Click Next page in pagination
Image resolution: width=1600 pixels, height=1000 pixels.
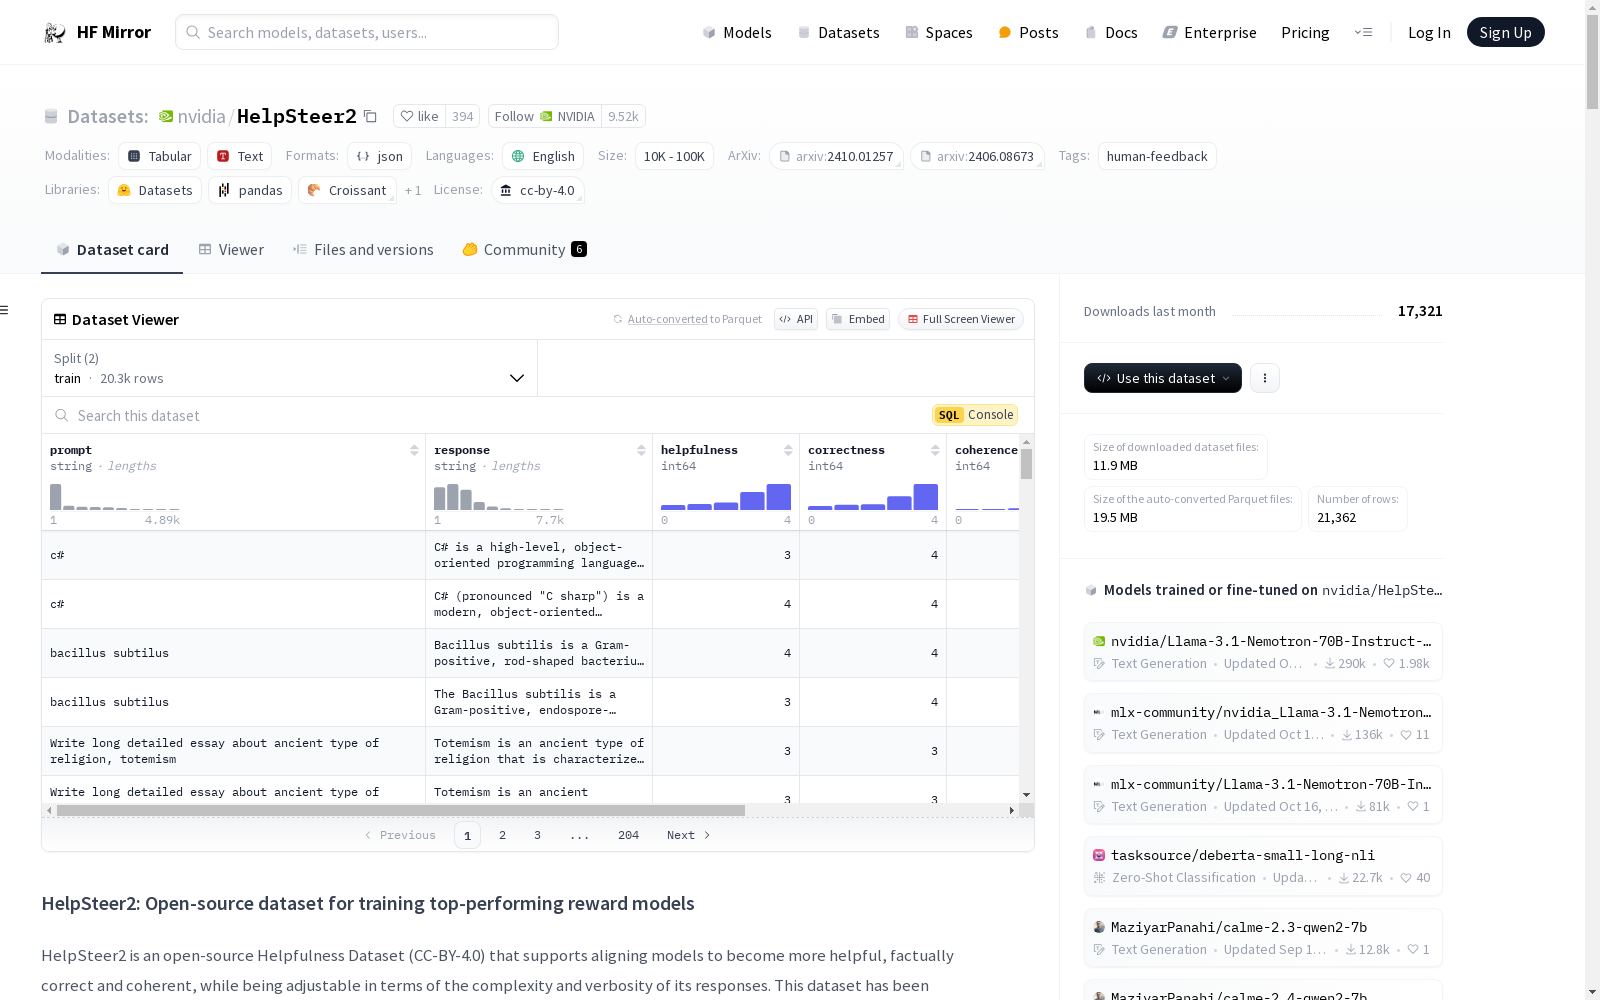tap(688, 835)
